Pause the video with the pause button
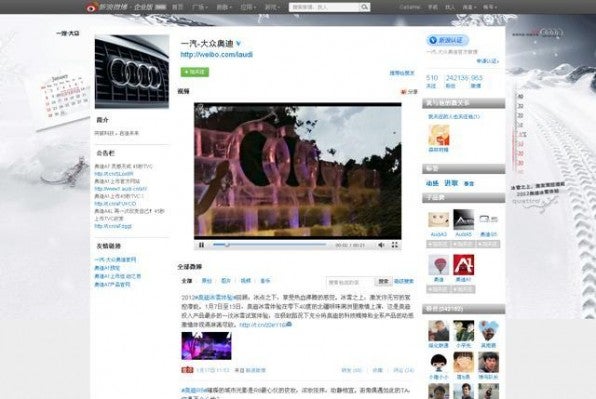The width and height of the screenshot is (596, 399). tap(201, 245)
